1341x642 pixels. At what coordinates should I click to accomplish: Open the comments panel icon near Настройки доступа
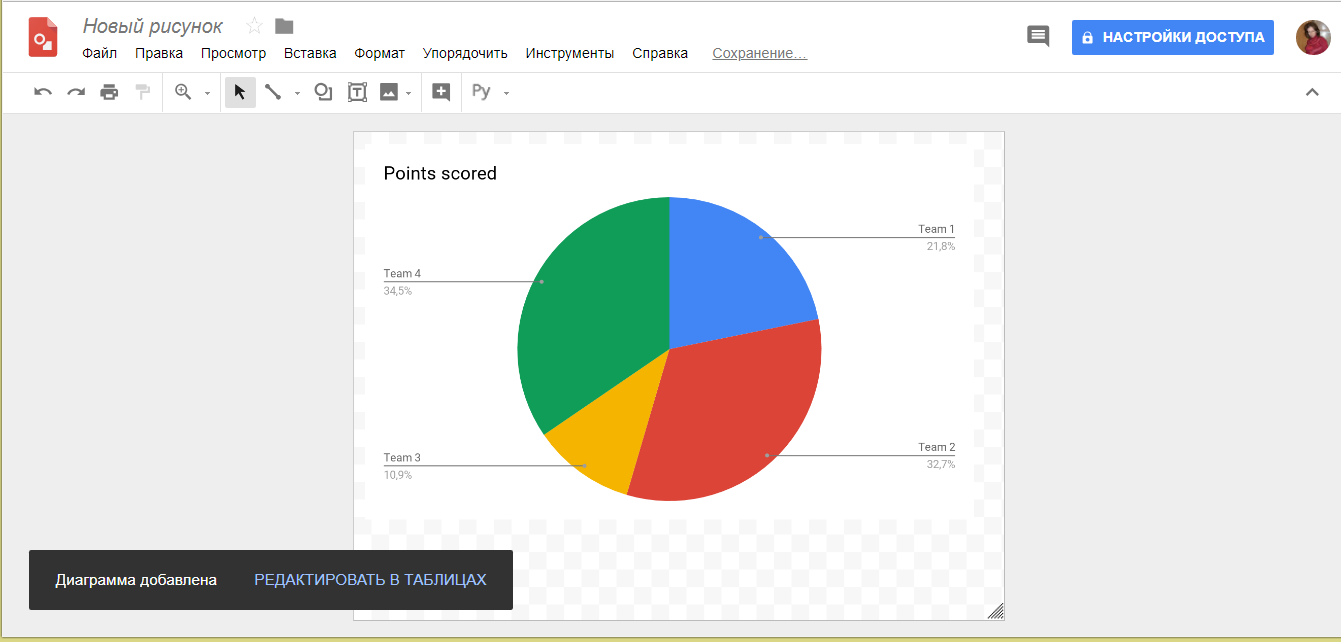click(x=1037, y=35)
